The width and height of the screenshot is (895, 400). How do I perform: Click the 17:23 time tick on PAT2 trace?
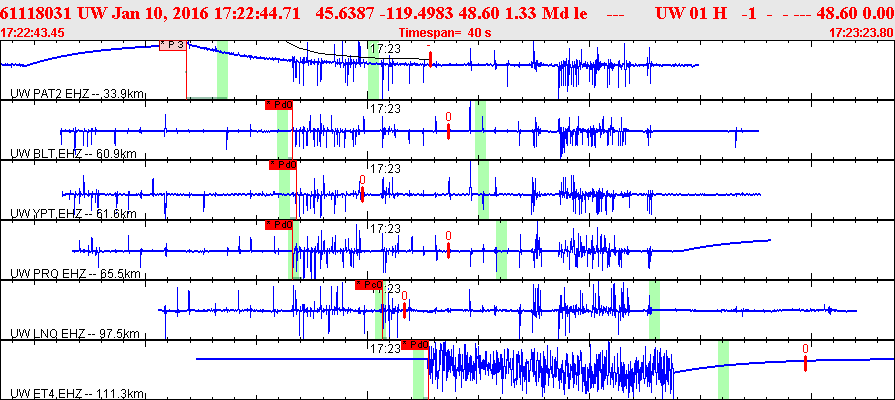tap(385, 48)
